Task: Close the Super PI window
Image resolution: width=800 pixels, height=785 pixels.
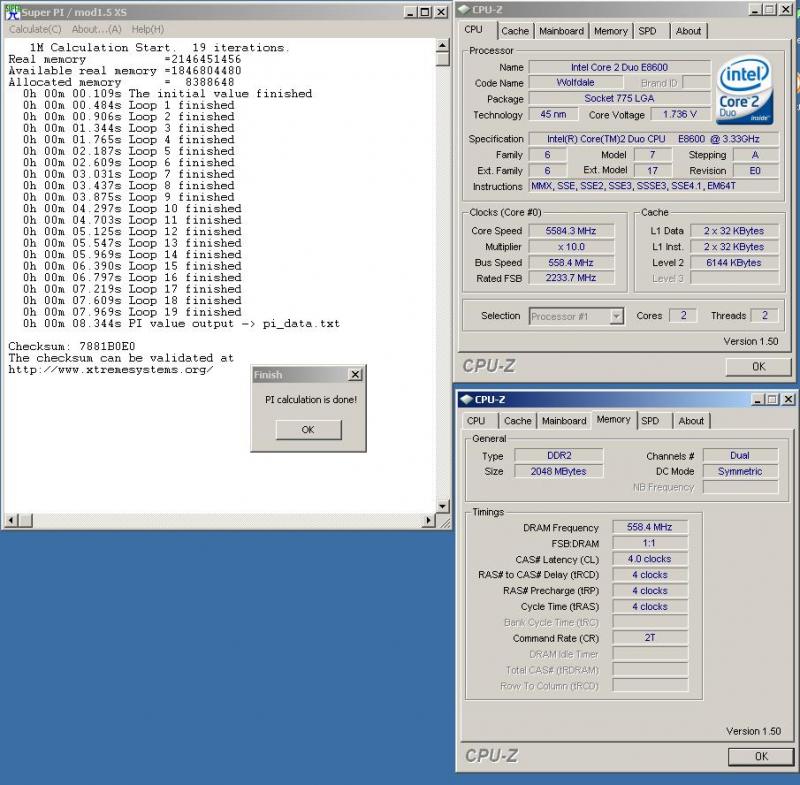Action: (x=440, y=12)
